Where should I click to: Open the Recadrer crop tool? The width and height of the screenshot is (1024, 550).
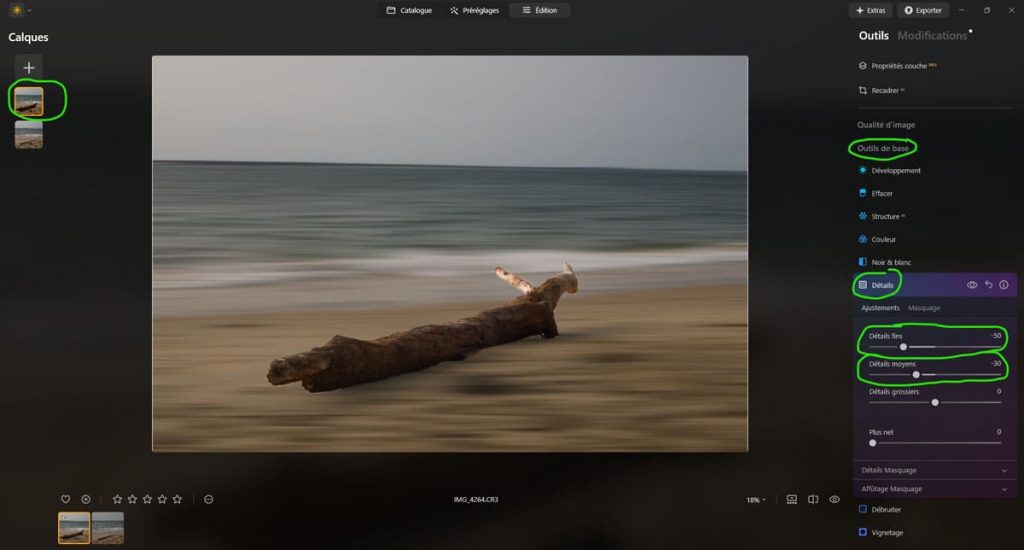pyautogui.click(x=884, y=90)
